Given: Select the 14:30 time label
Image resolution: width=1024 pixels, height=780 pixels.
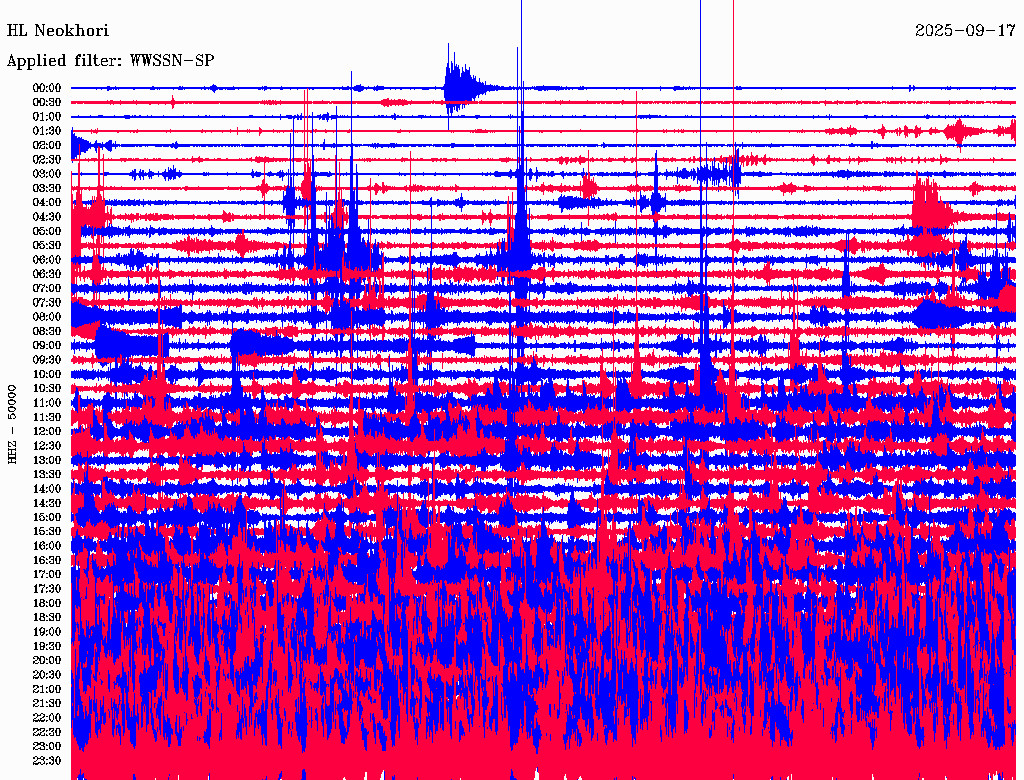Looking at the screenshot, I should (47, 503).
